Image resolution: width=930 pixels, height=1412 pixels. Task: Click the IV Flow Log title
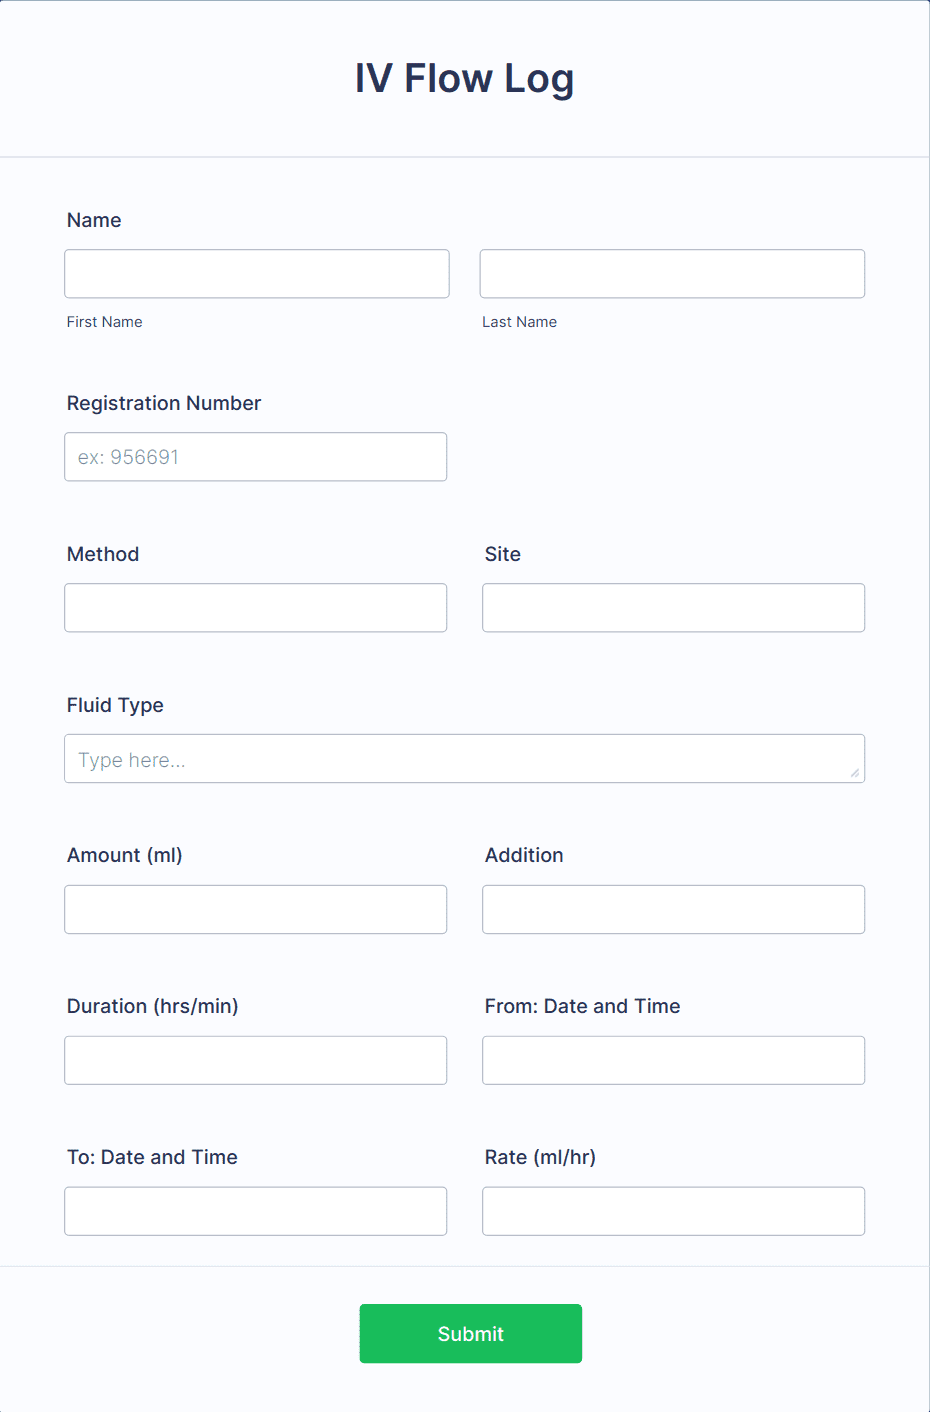coord(464,78)
